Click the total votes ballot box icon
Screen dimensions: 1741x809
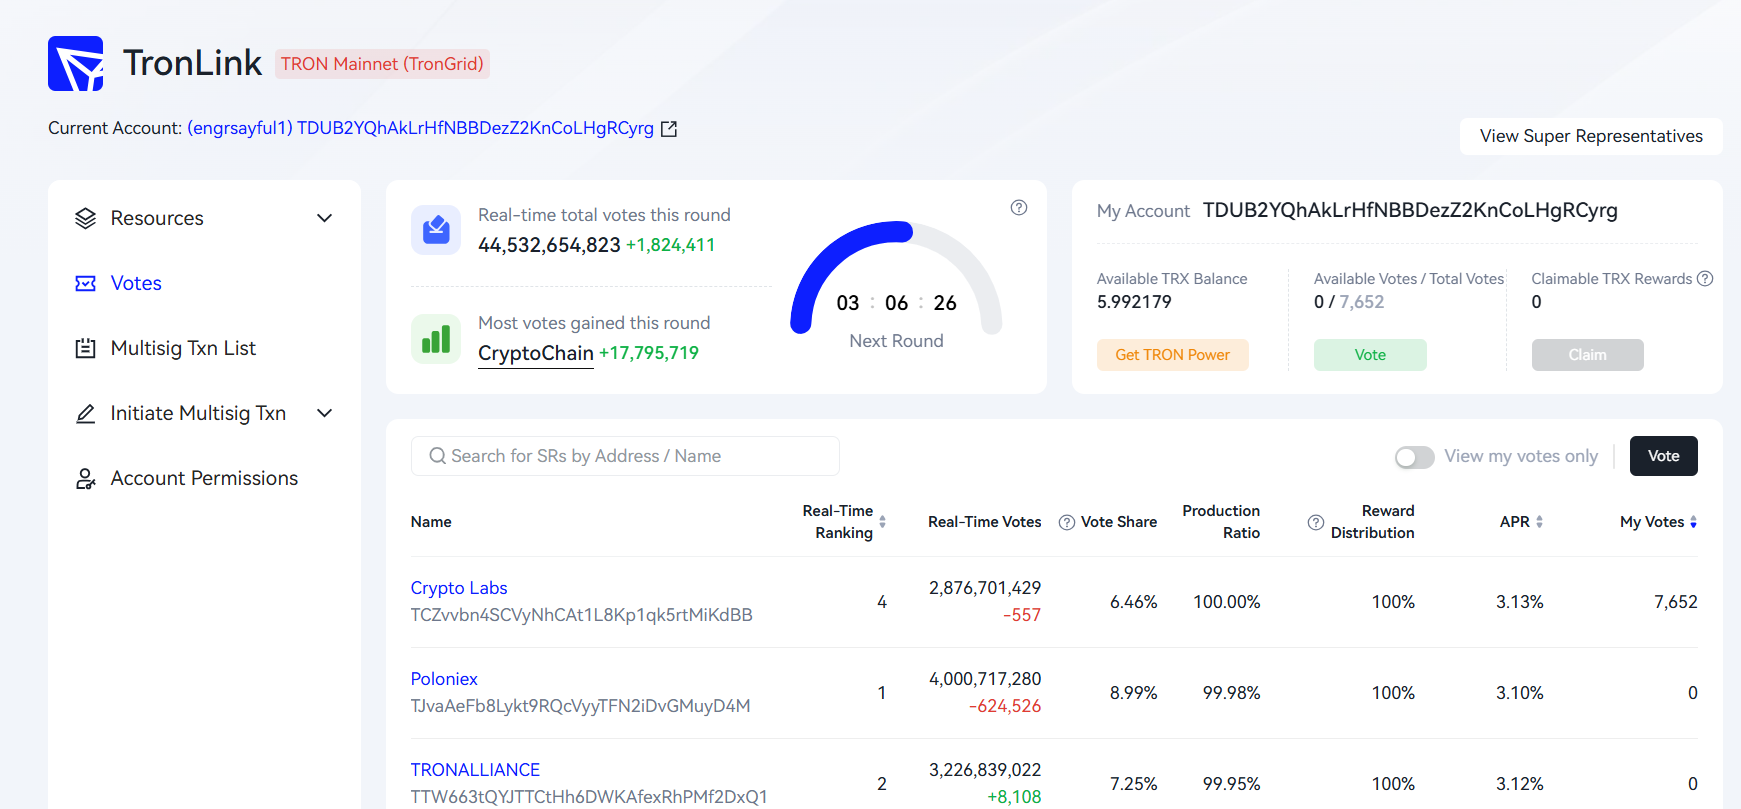coord(436,230)
